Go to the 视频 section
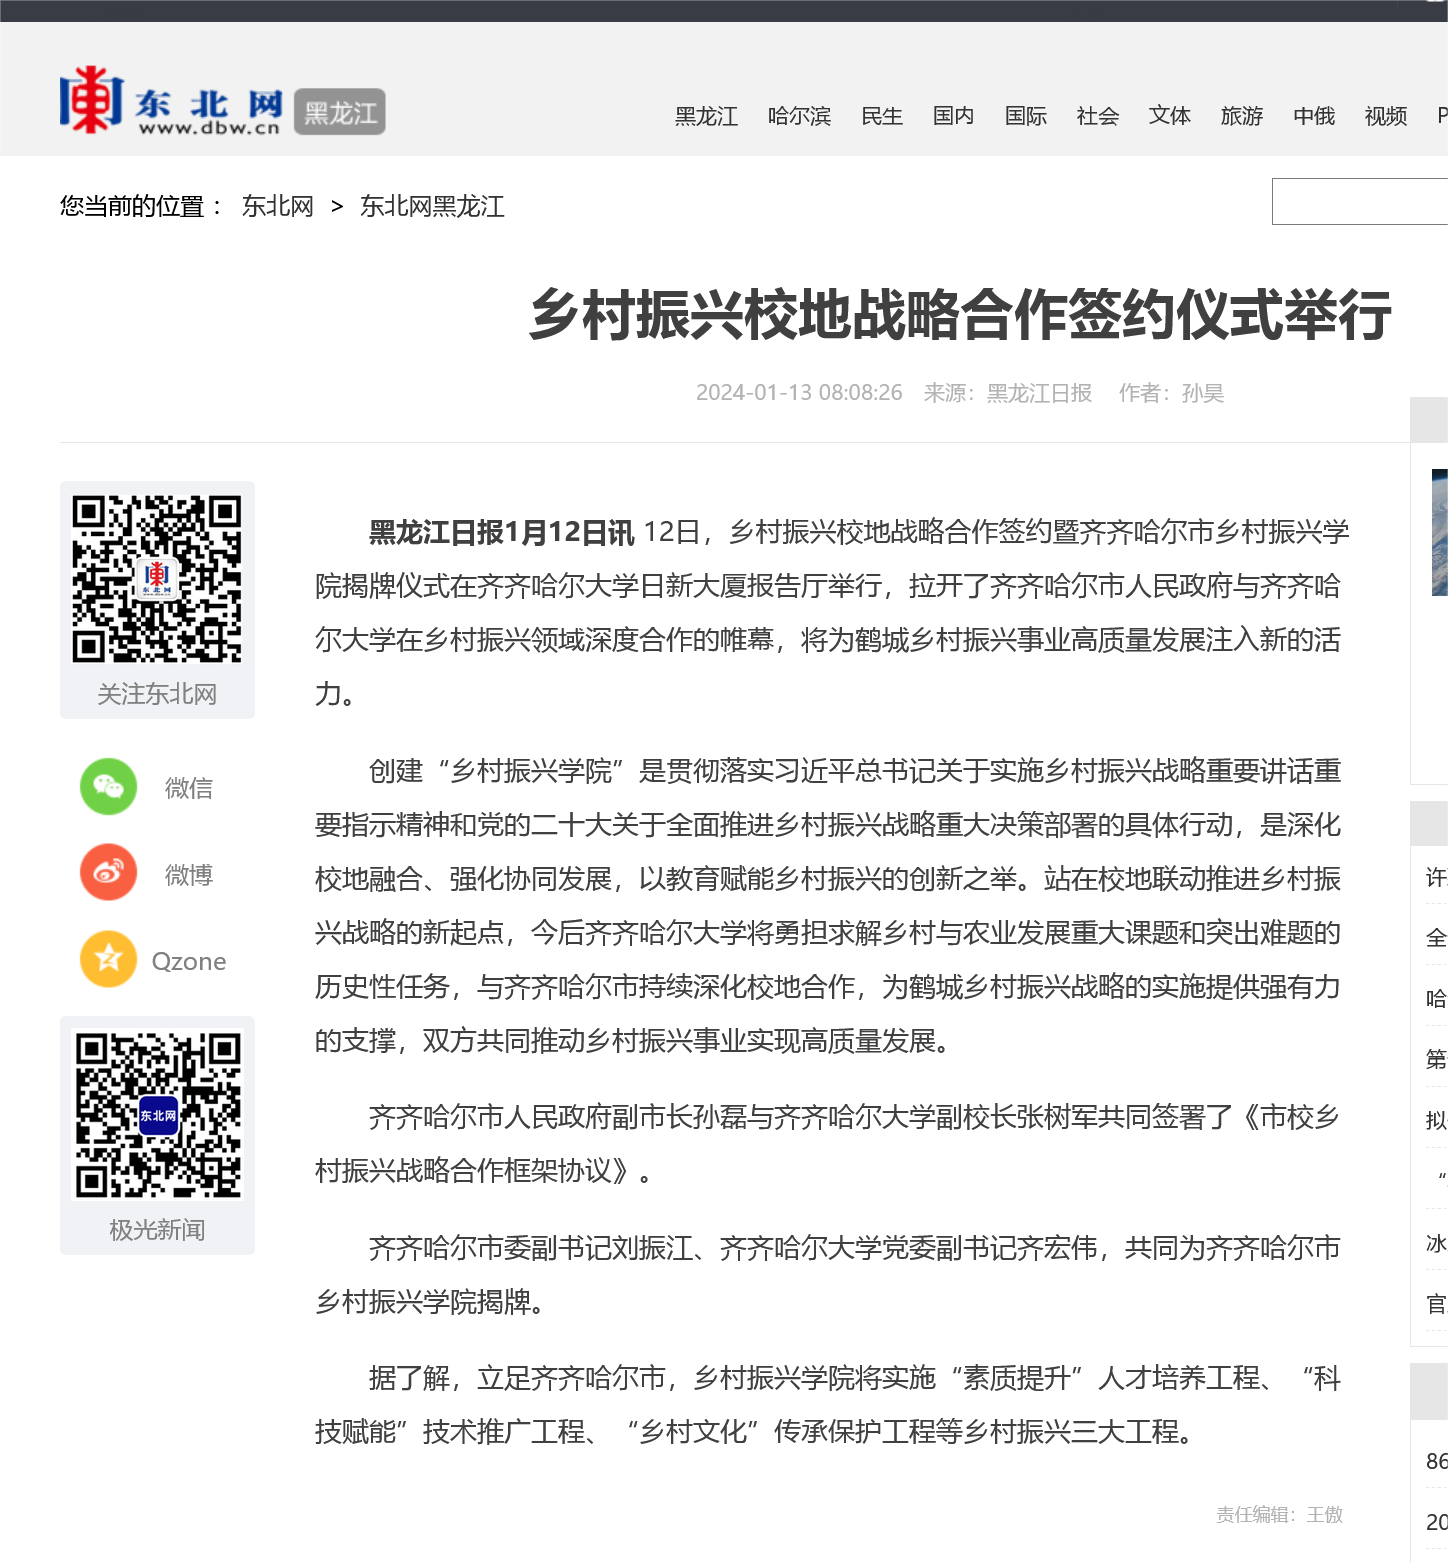 point(1385,117)
